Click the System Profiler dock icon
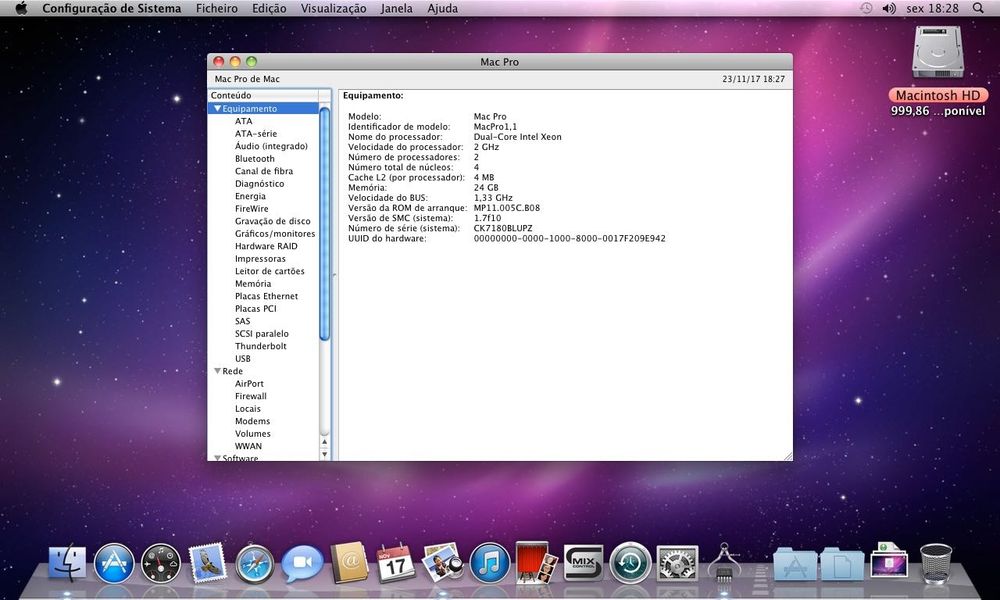This screenshot has height=600, width=1000. [724, 562]
